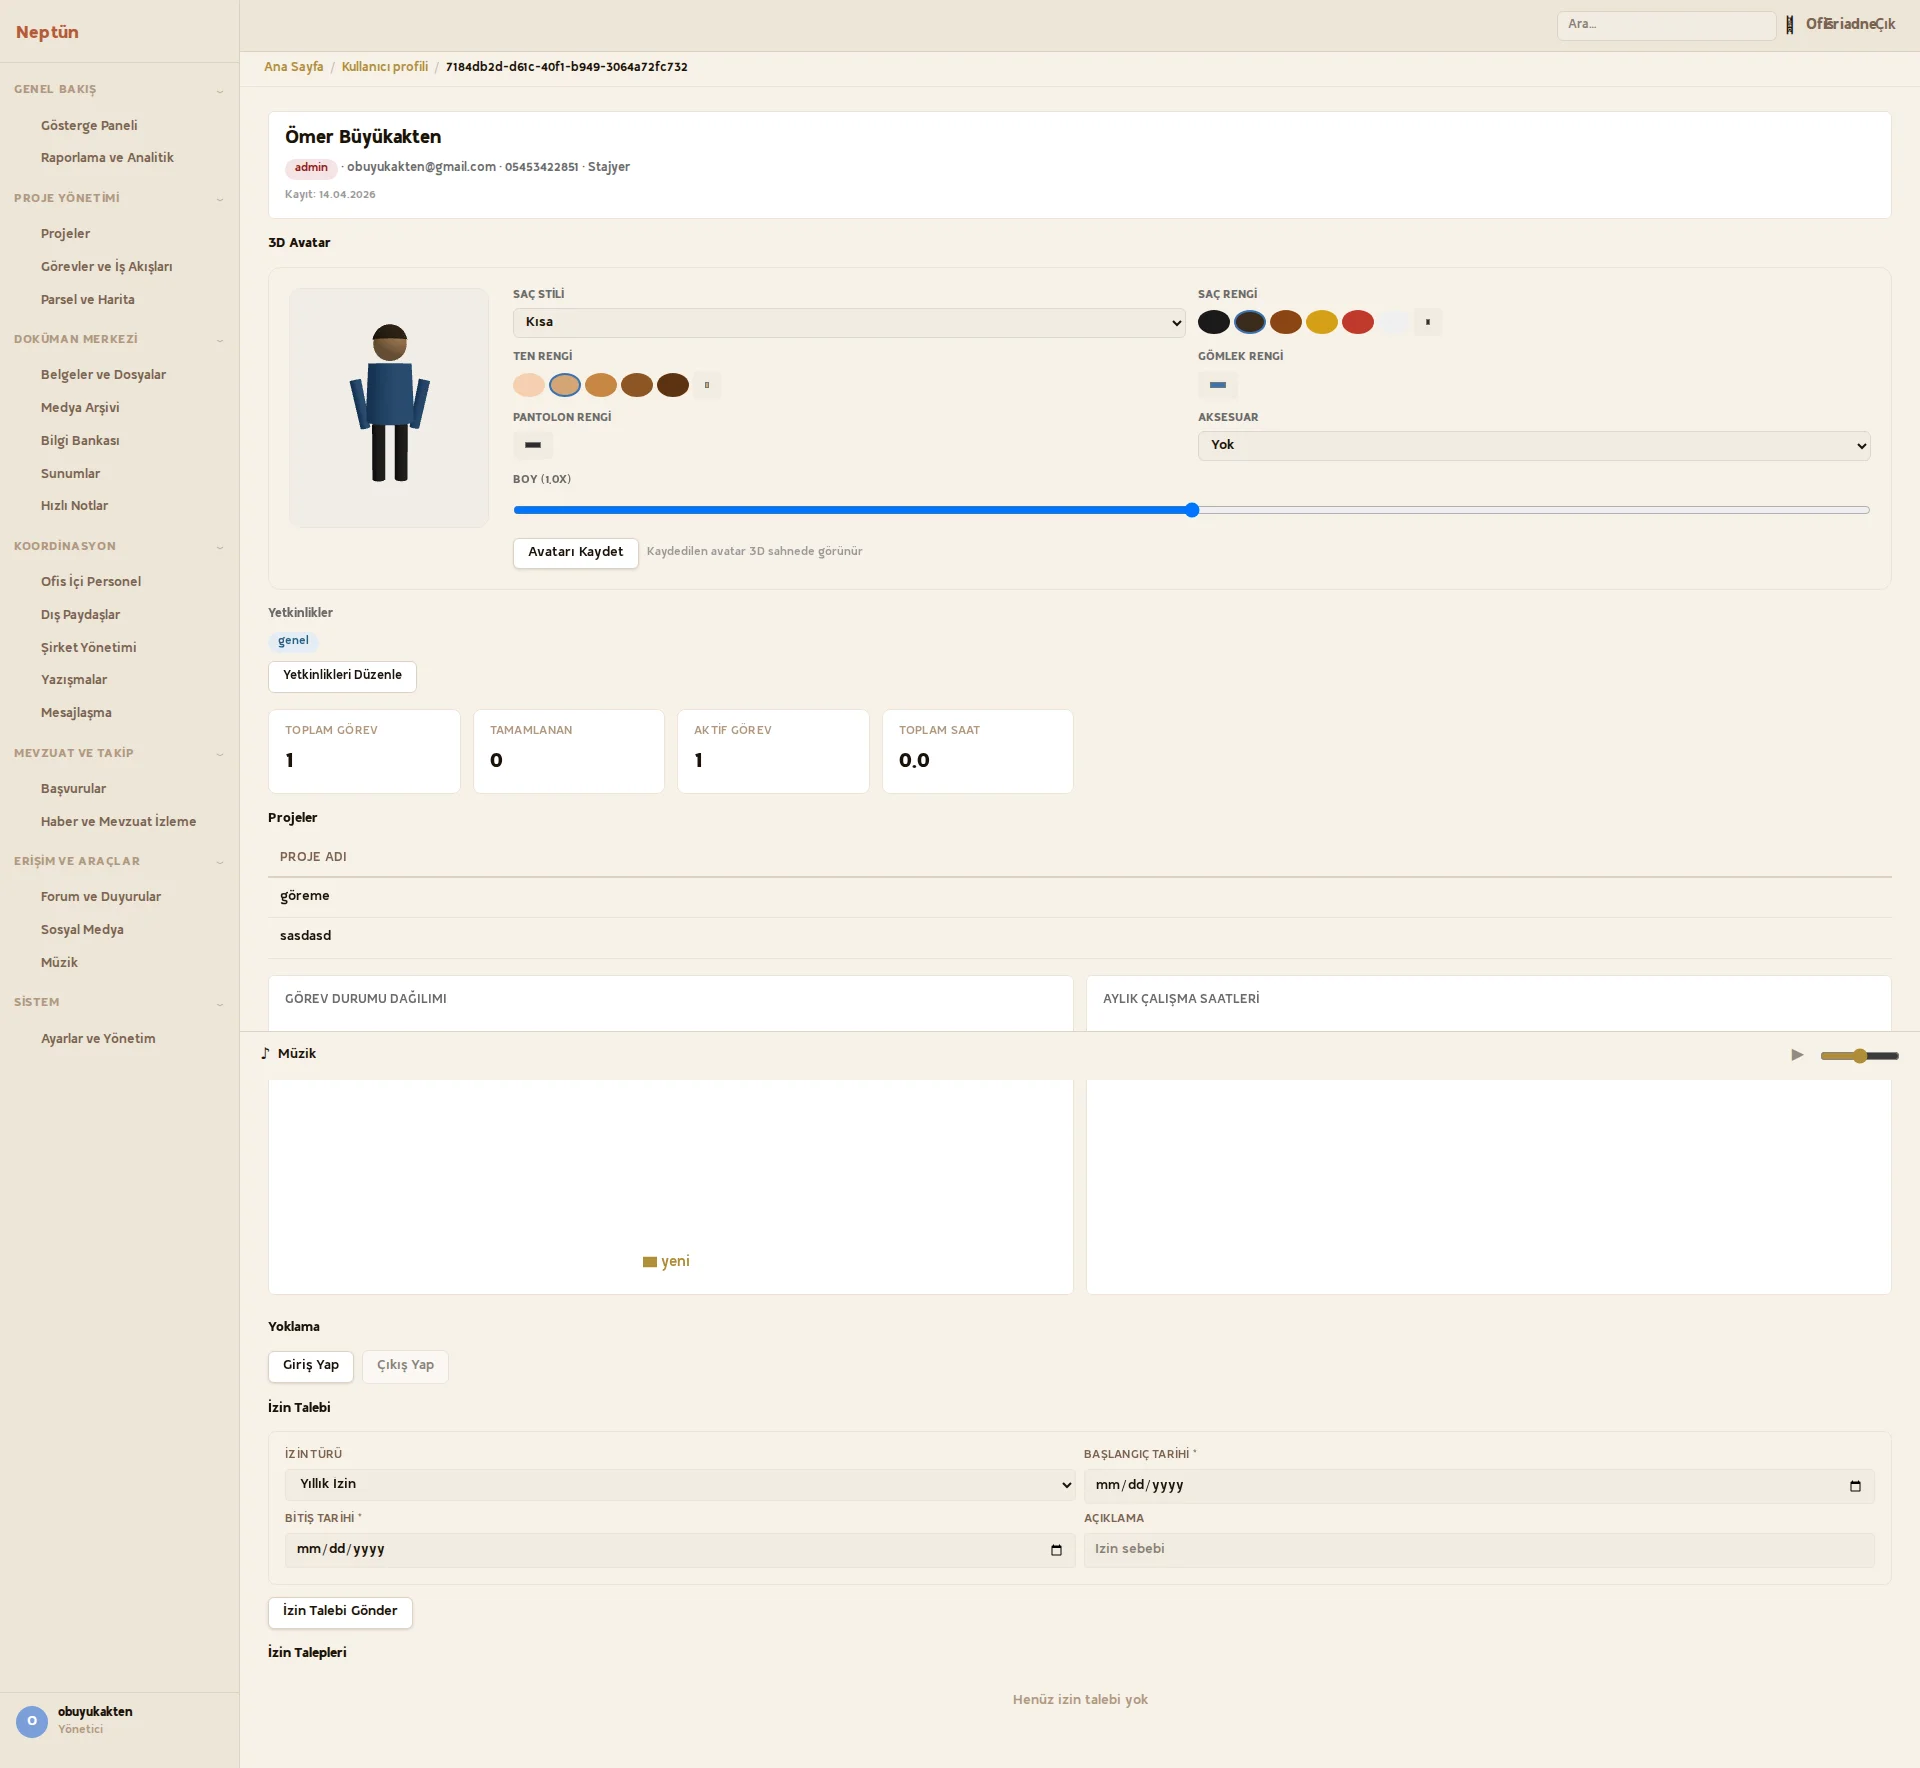Collapse the Koordinasyon sidebar section
The image size is (1920, 1768).
coord(119,546)
